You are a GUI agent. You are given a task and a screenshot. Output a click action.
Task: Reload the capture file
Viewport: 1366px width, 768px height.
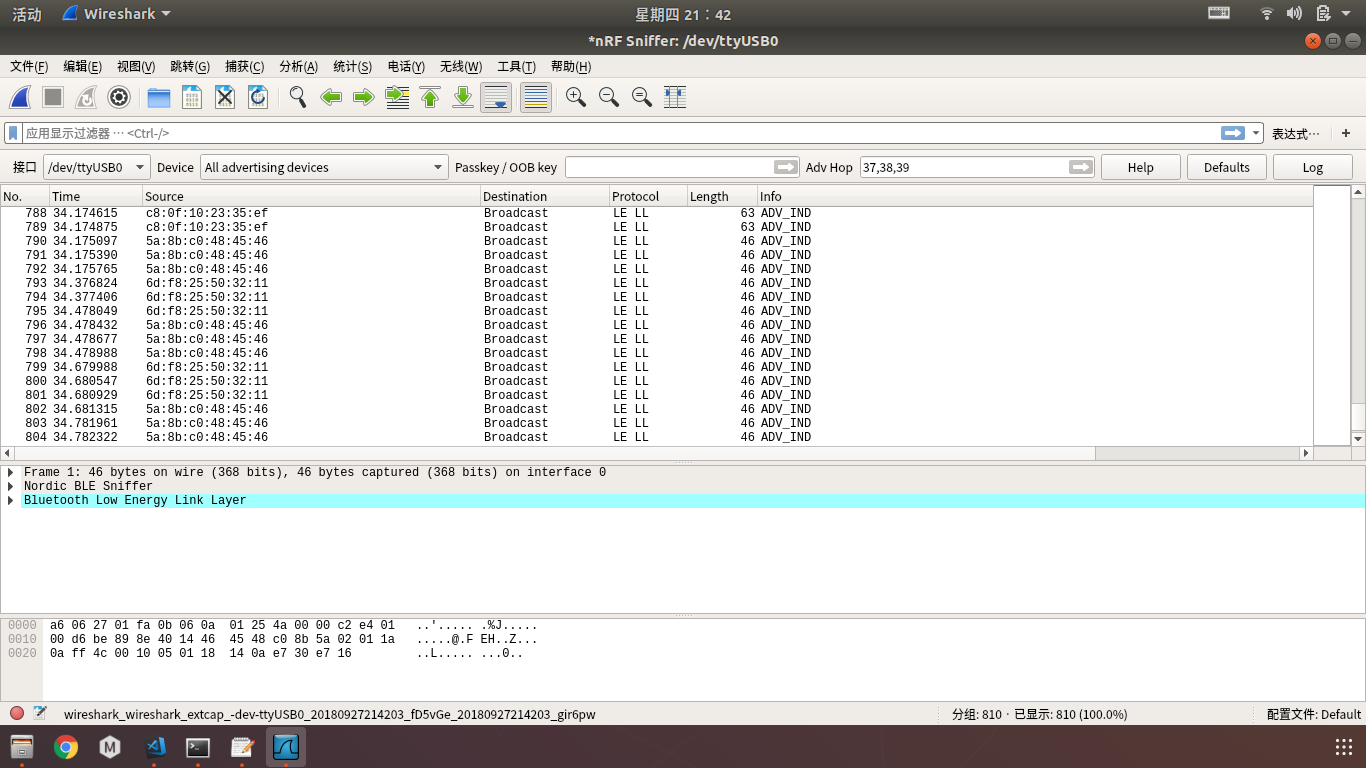click(257, 97)
